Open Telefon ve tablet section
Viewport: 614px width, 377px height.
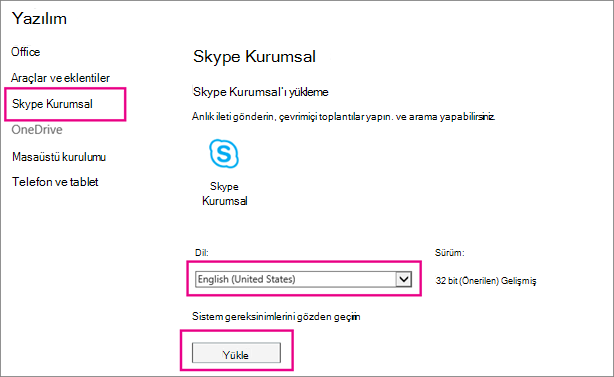point(55,182)
